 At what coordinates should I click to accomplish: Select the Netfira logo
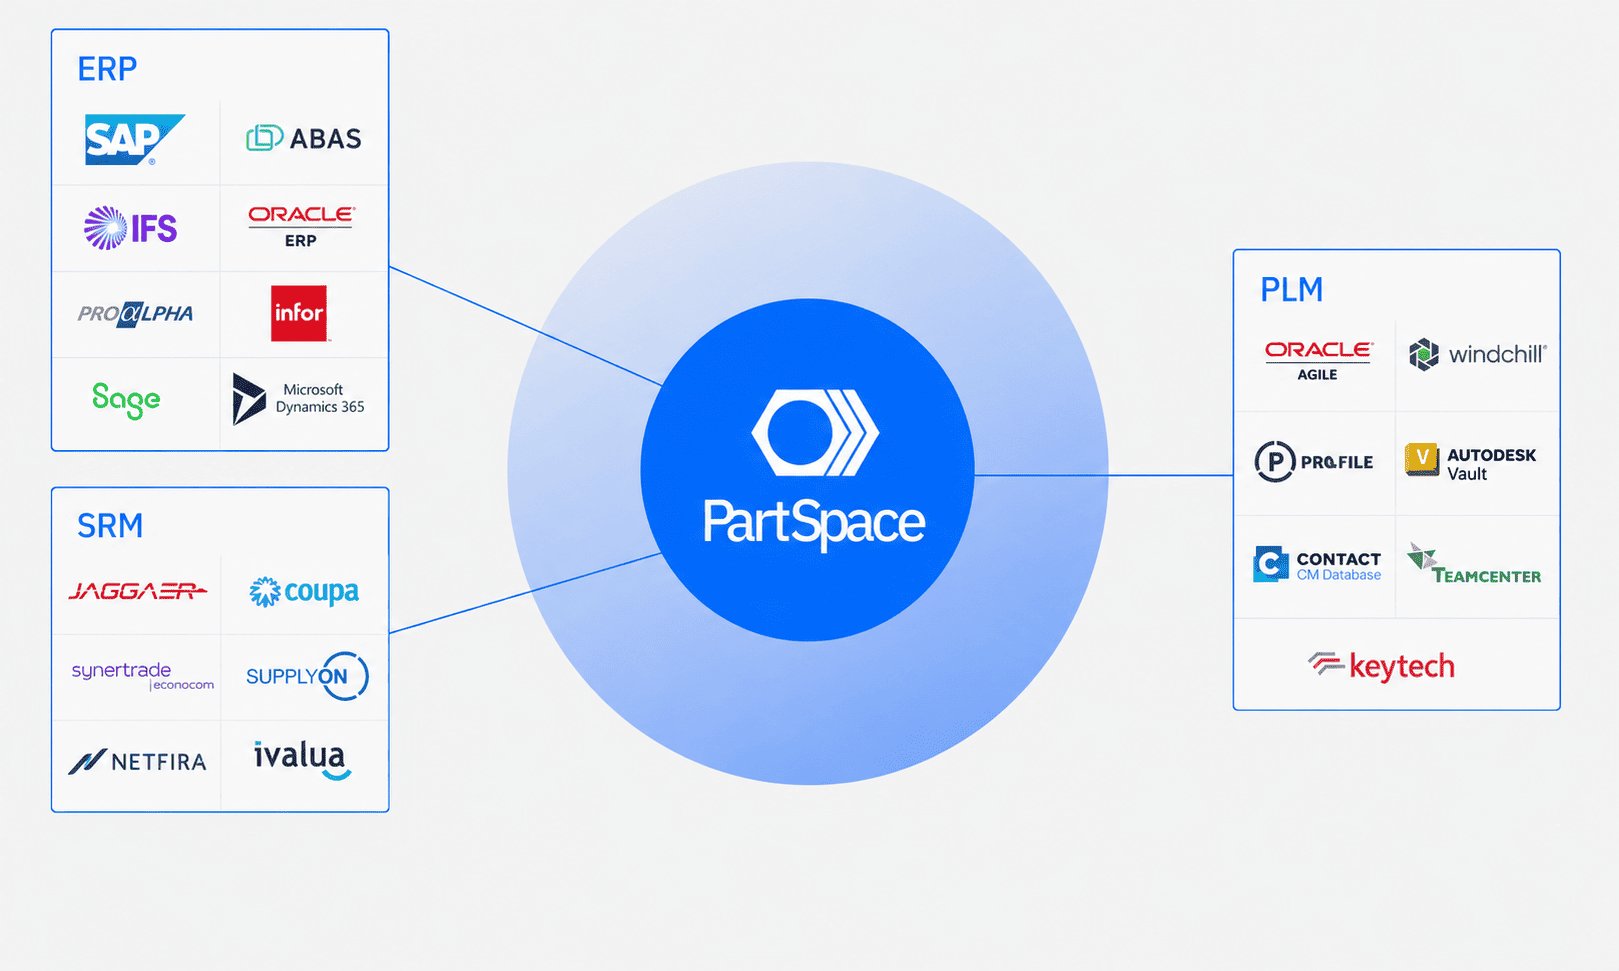pos(138,762)
